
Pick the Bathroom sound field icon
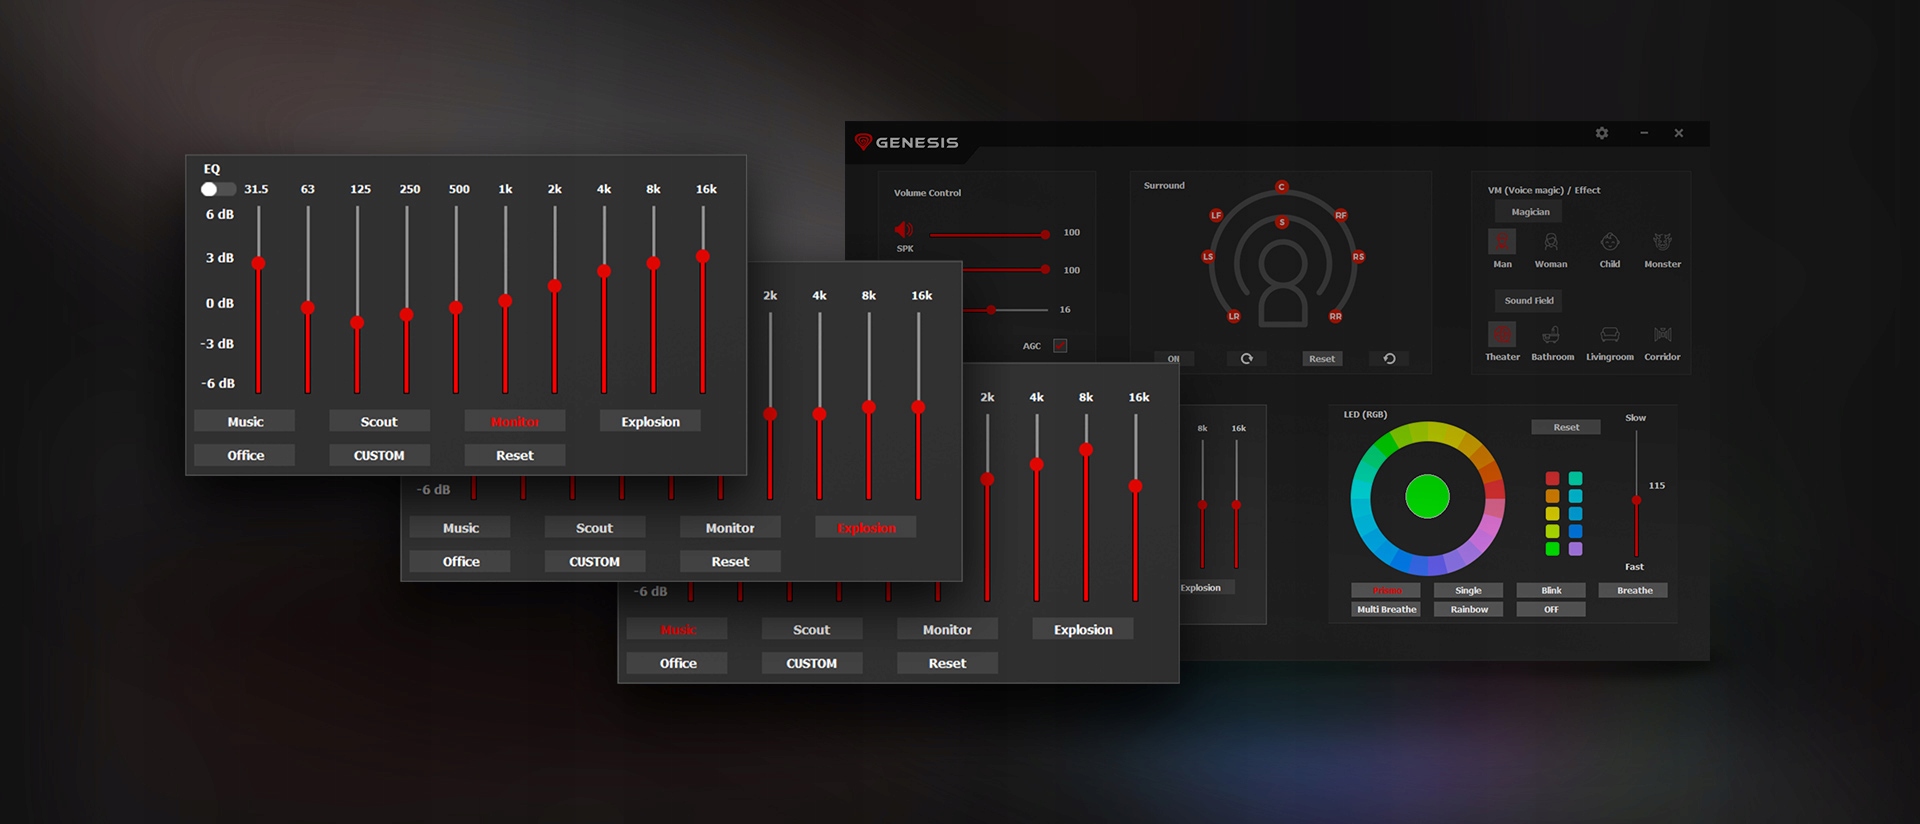pos(1551,334)
